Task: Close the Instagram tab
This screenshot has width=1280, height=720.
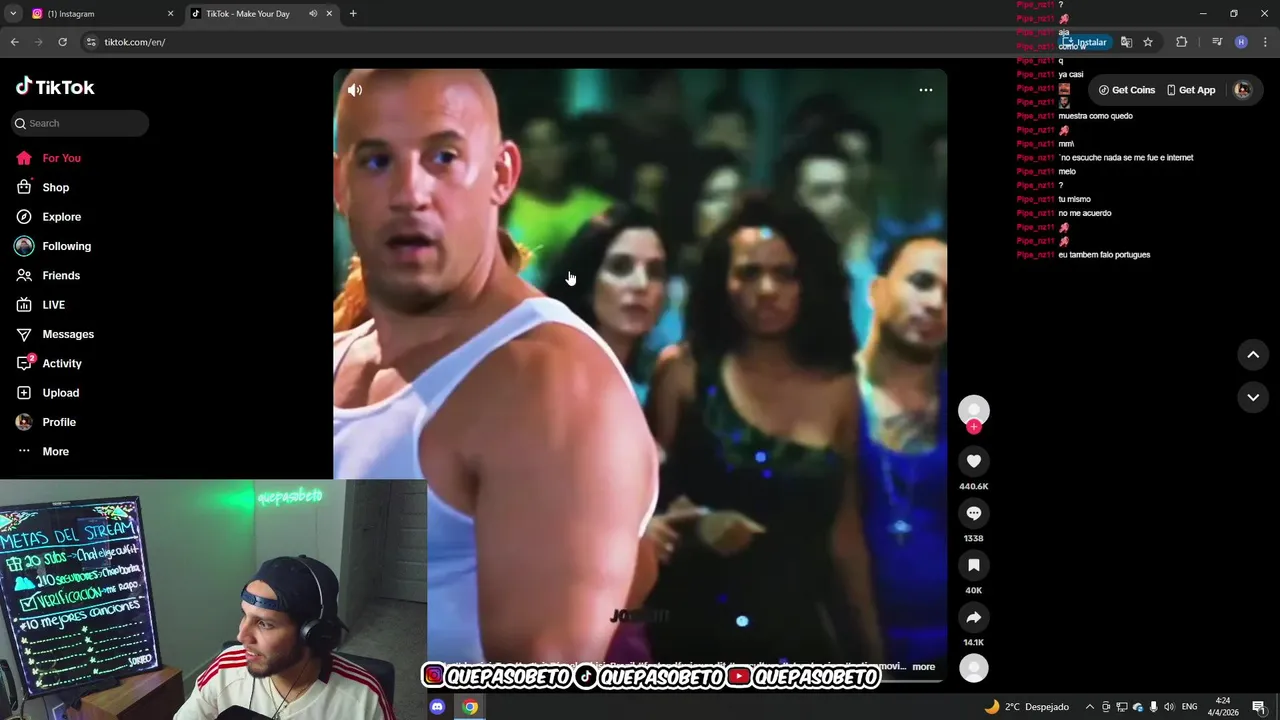Action: pyautogui.click(x=170, y=14)
